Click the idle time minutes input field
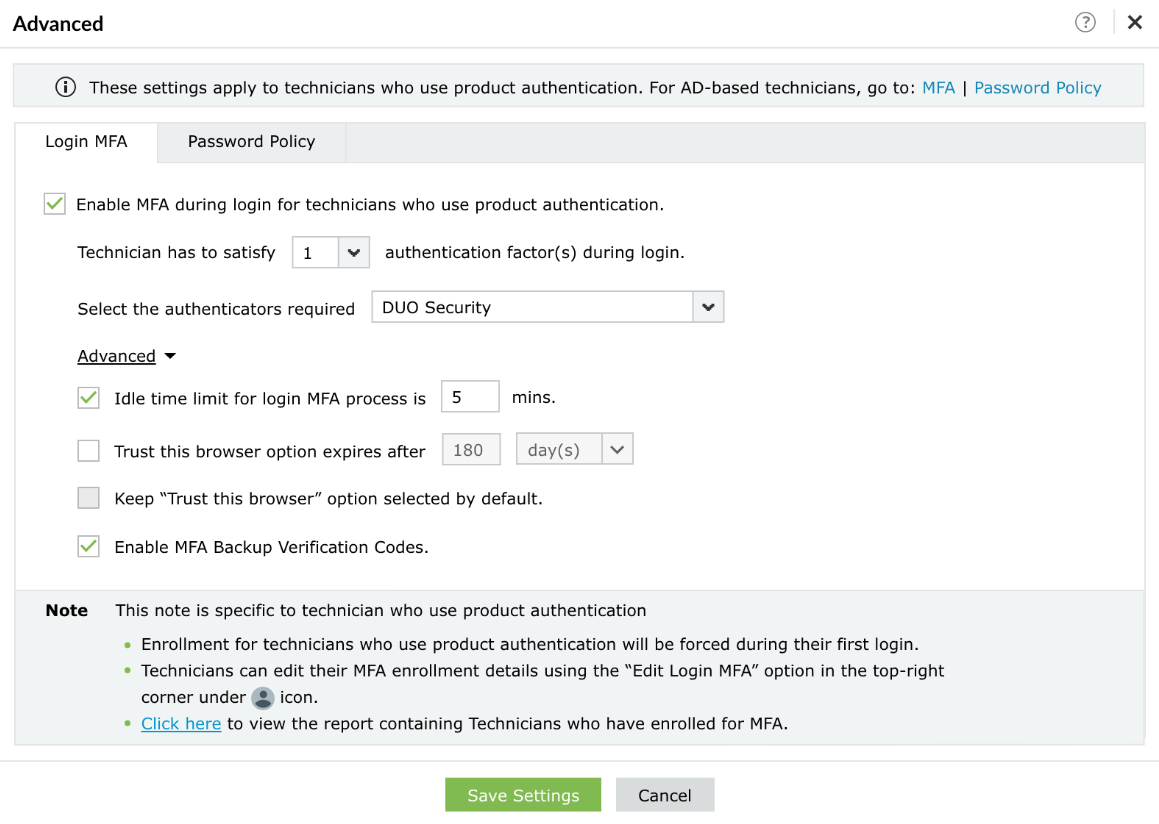 point(469,397)
